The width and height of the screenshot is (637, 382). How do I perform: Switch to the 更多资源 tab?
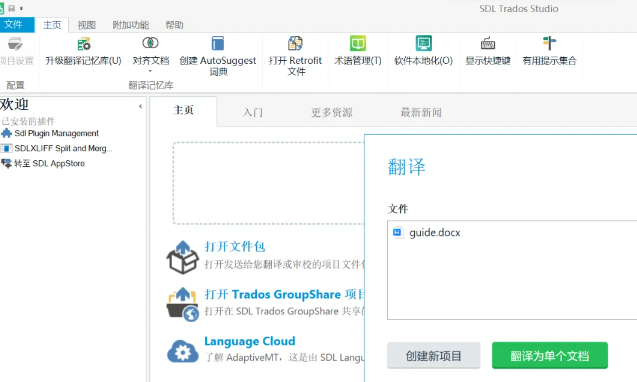click(x=332, y=112)
